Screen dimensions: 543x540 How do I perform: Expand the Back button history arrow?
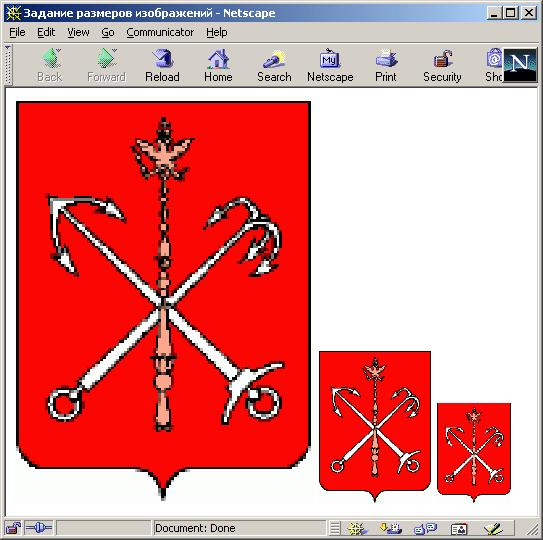[x=59, y=51]
